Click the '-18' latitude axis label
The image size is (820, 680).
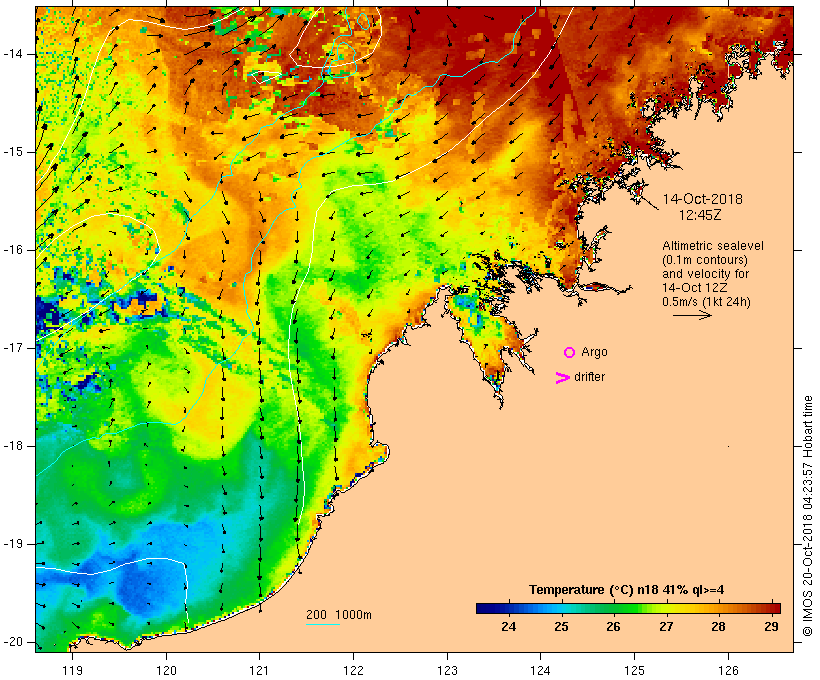[x=13, y=446]
